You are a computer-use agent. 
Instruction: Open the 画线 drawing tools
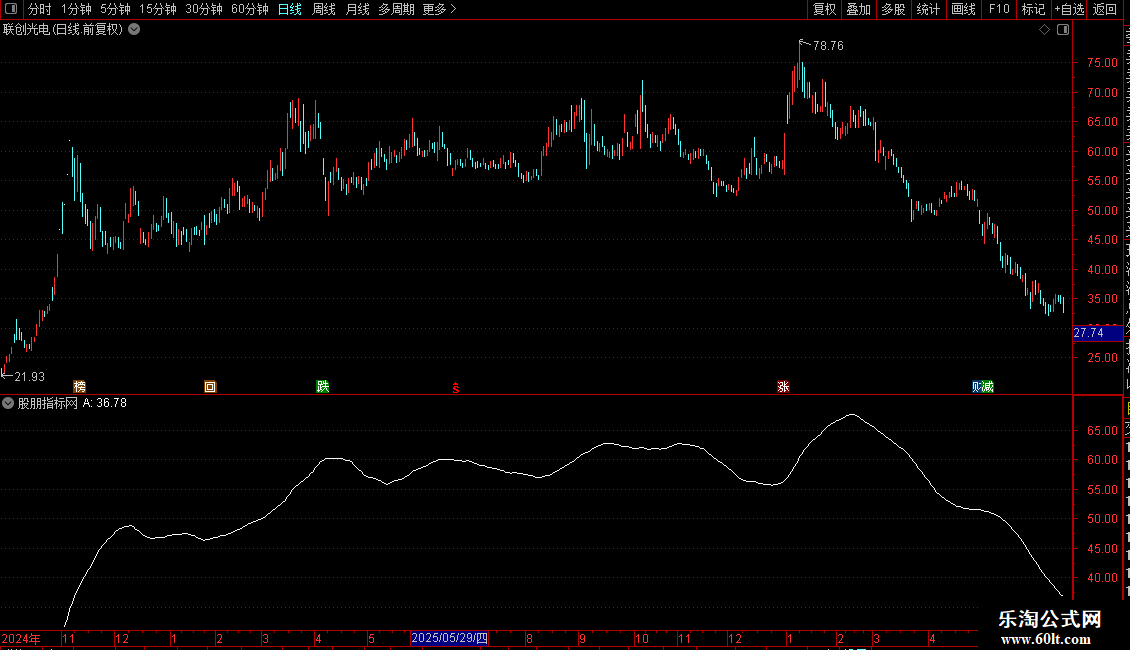tap(963, 9)
